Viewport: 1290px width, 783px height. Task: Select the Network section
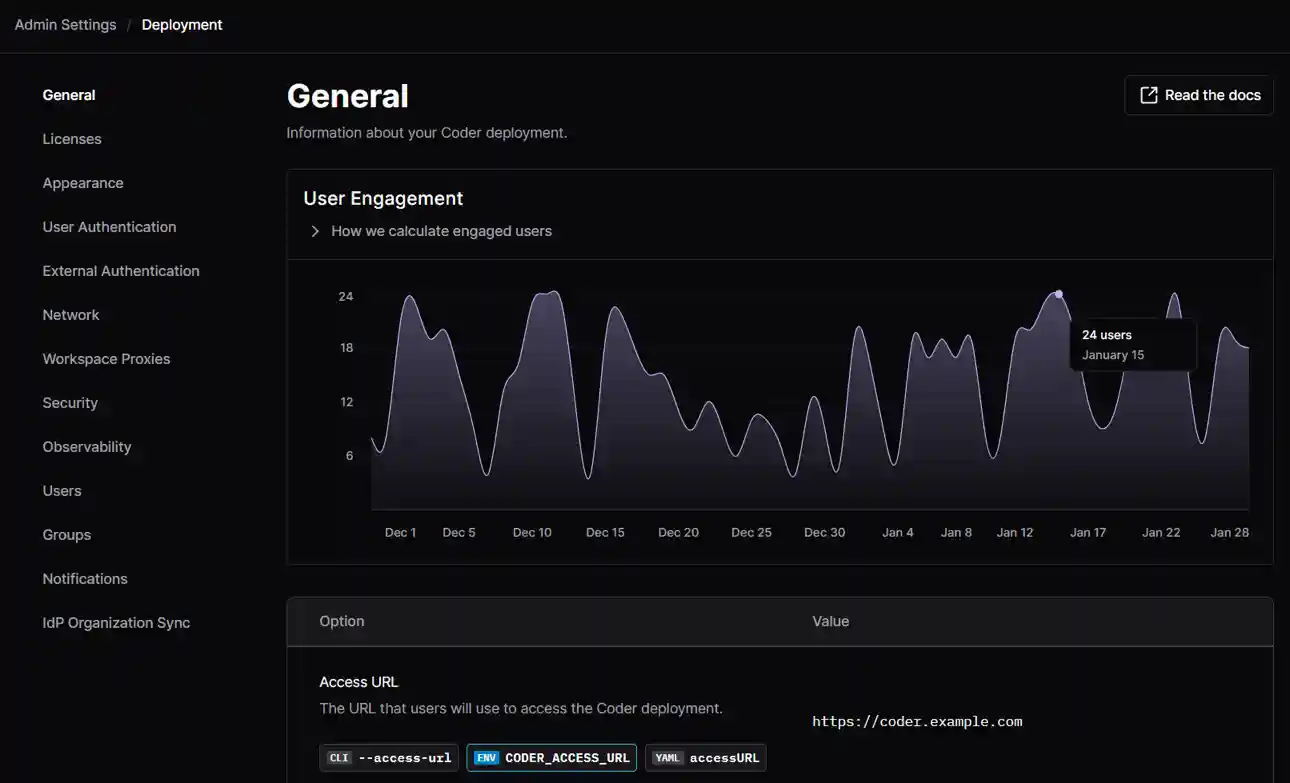point(71,314)
